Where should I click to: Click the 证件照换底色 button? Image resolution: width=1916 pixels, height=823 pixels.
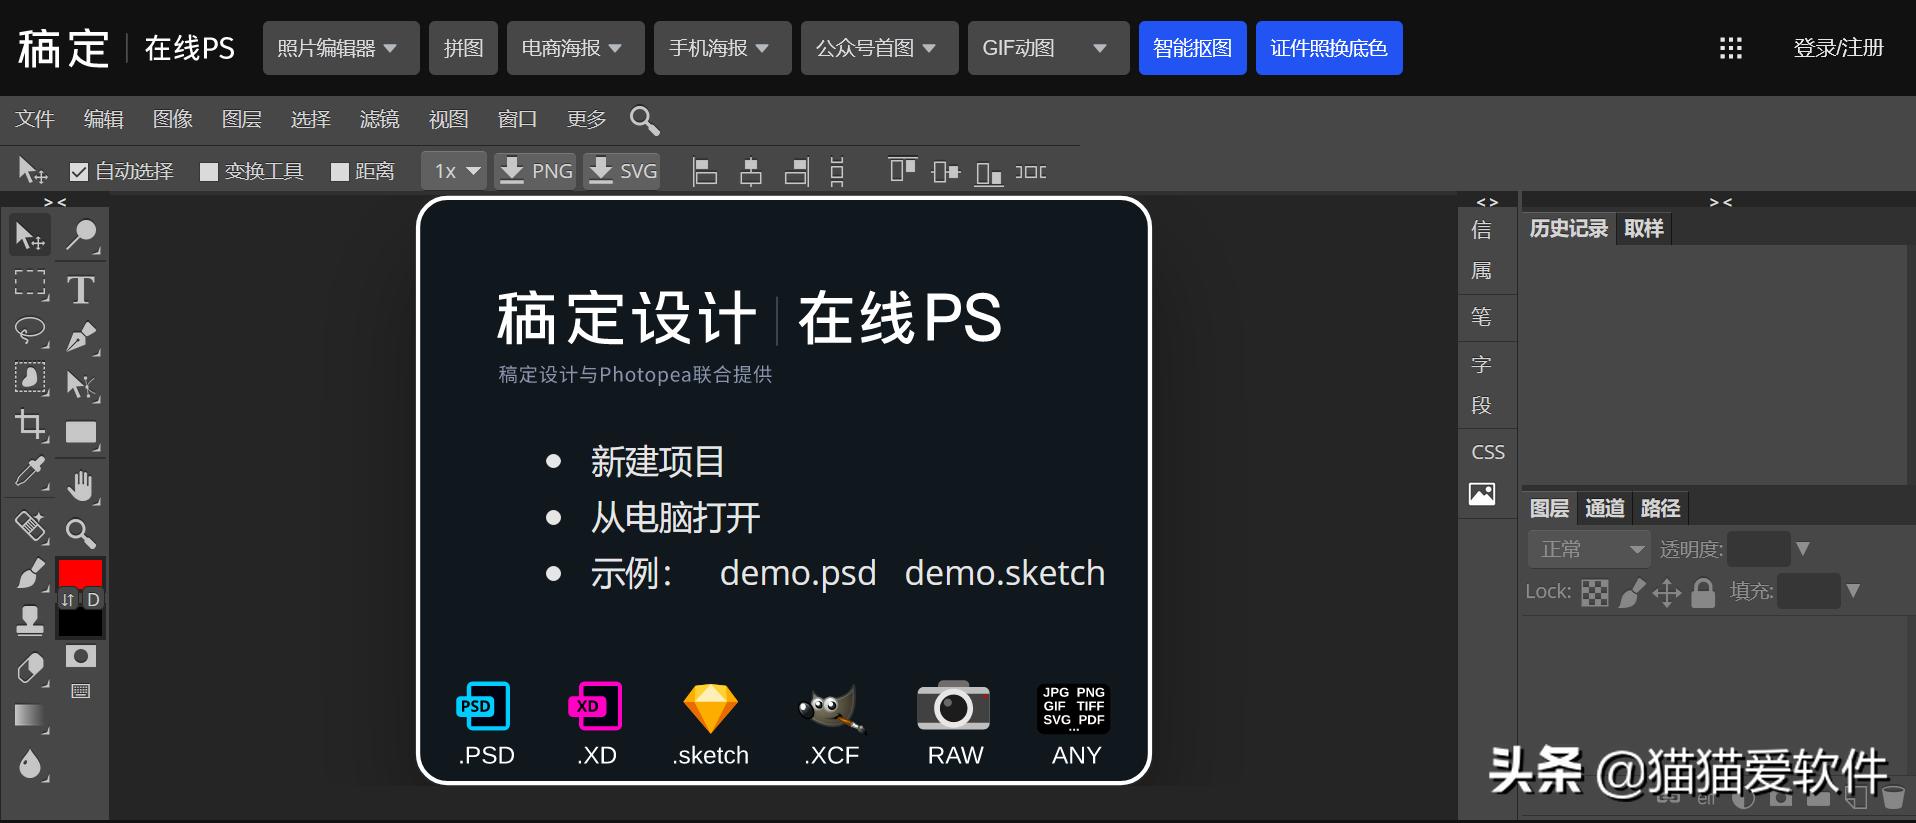pos(1329,48)
